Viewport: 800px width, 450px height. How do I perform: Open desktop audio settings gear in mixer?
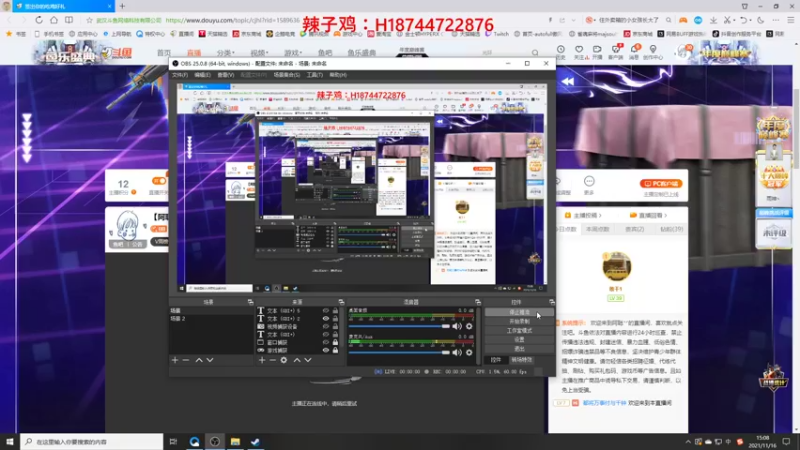[x=469, y=326]
